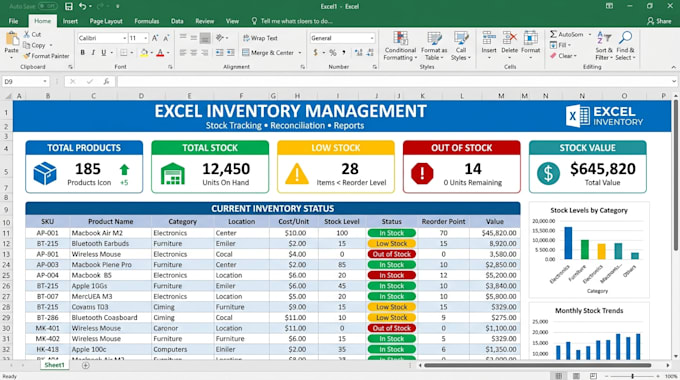
Task: Click the Undo arrow icon
Action: coord(82,7)
